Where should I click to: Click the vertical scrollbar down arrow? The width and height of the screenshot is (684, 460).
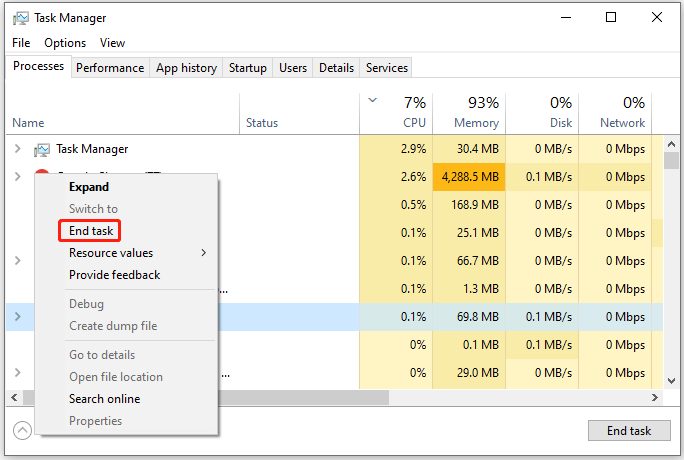tap(671, 381)
